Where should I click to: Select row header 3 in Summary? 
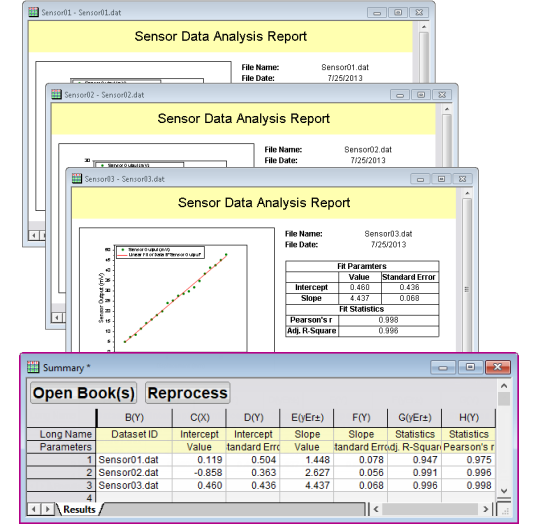coord(61,486)
